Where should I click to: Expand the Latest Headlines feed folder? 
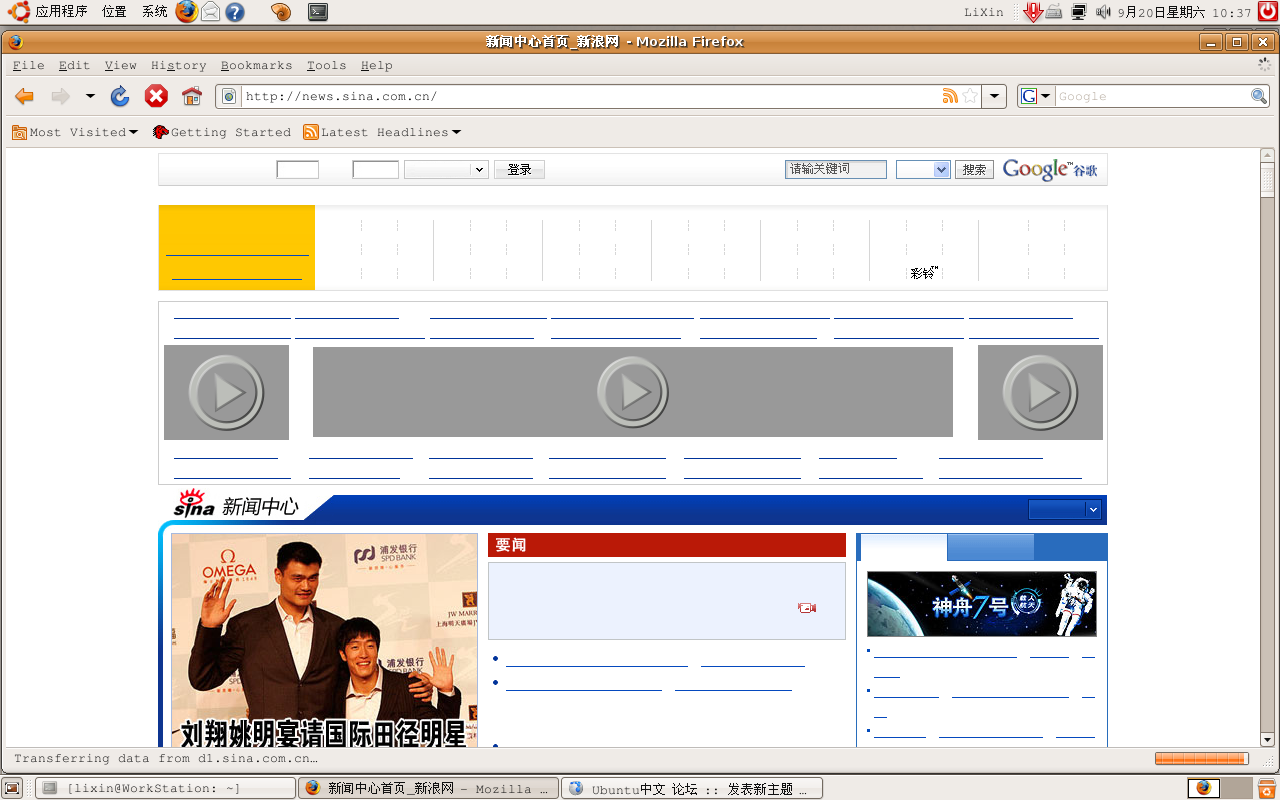[382, 132]
